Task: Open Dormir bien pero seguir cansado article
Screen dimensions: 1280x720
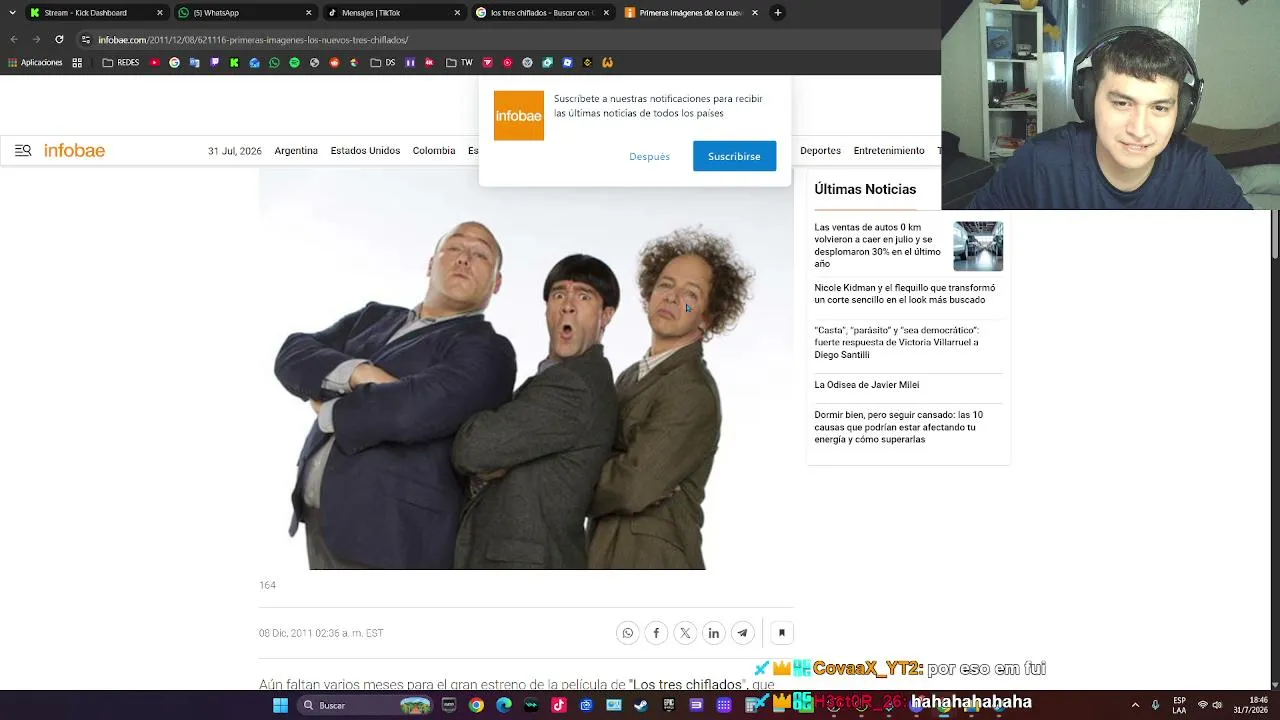Action: tap(898, 427)
